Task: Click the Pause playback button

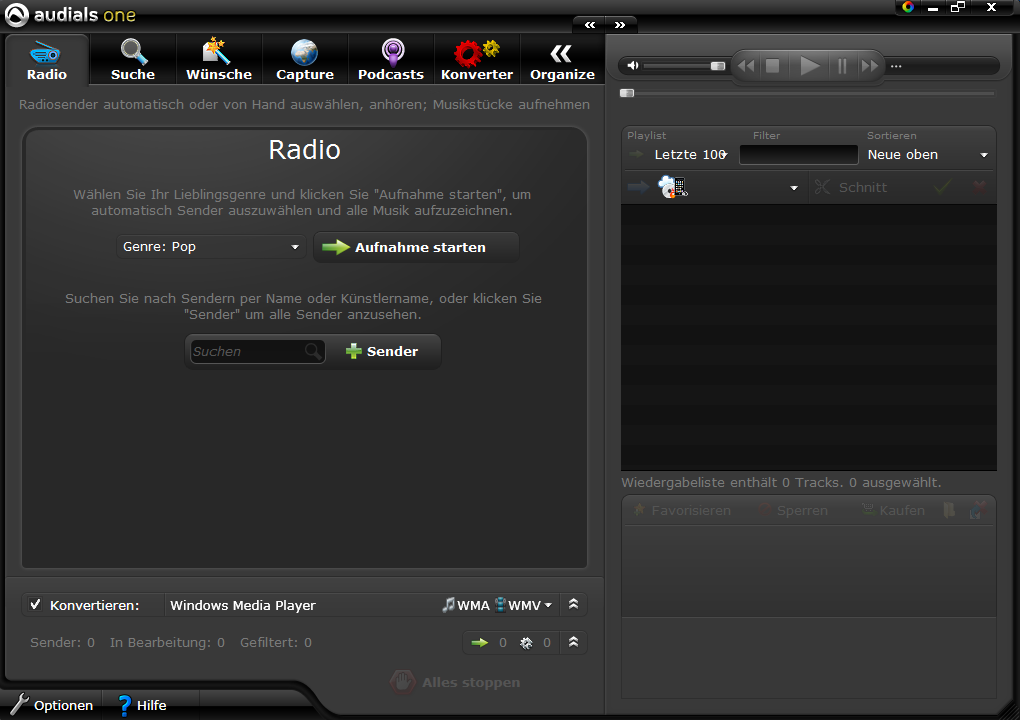Action: [x=842, y=66]
